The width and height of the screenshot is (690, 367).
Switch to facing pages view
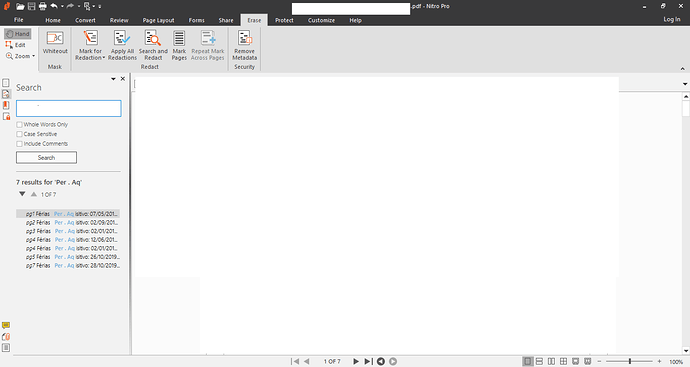551,361
